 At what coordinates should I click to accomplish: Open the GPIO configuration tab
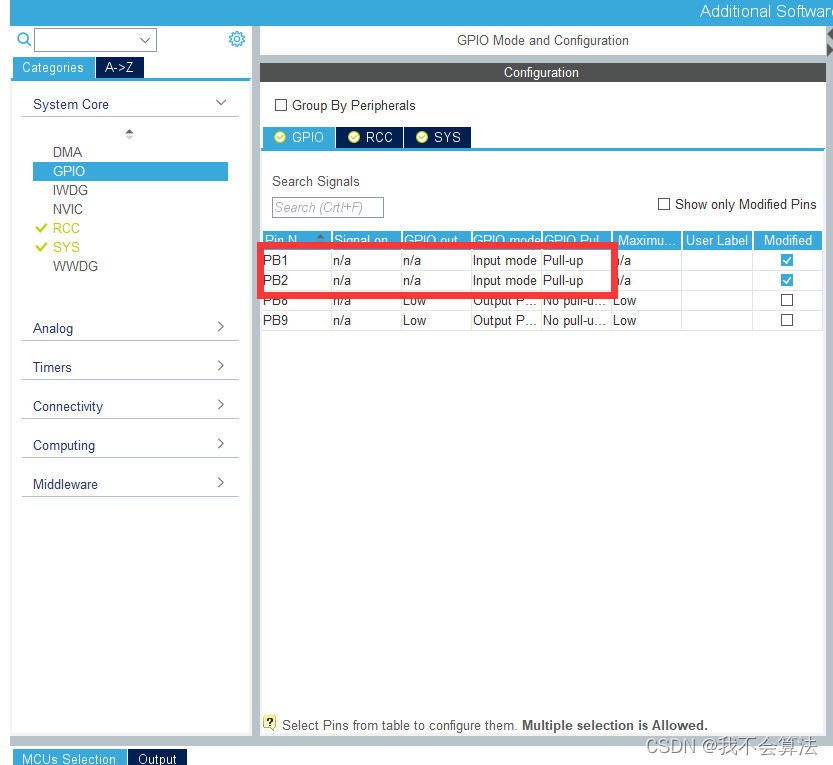point(299,138)
